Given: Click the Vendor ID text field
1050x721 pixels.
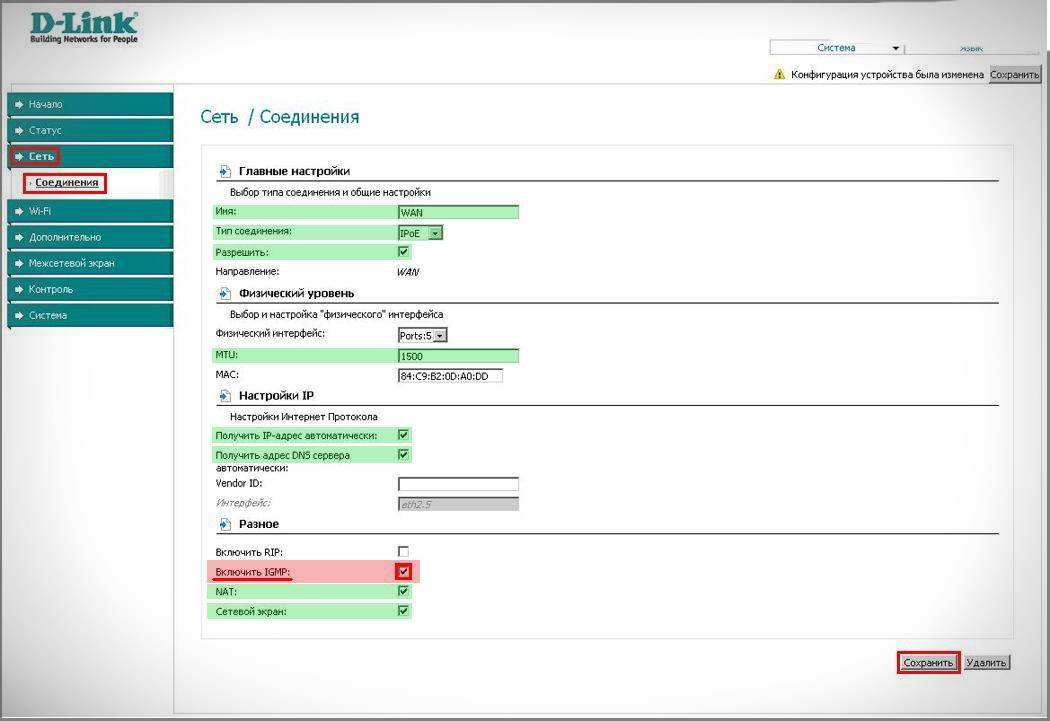Looking at the screenshot, I should (458, 484).
